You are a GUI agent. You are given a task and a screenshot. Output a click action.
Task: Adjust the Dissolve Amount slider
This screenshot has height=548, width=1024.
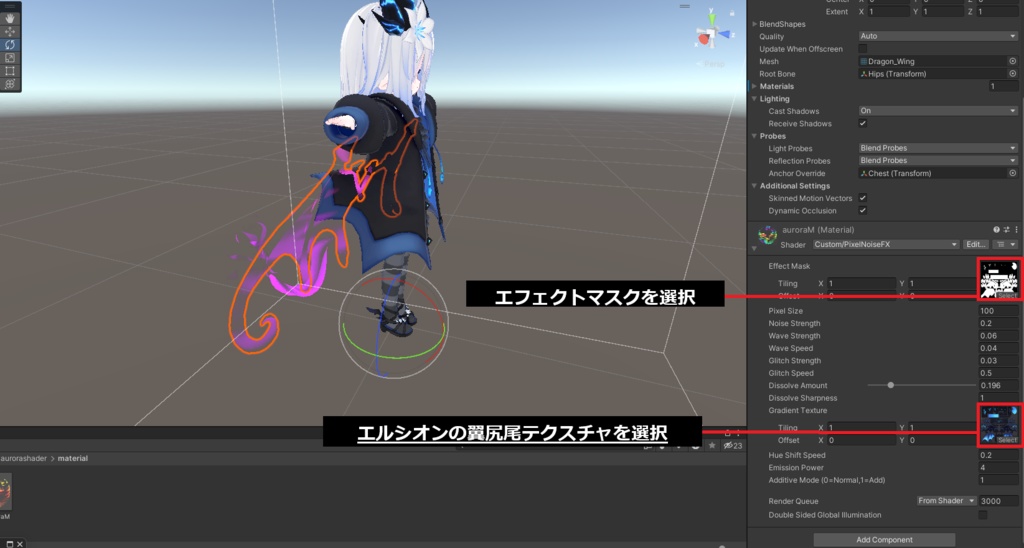tap(921, 385)
